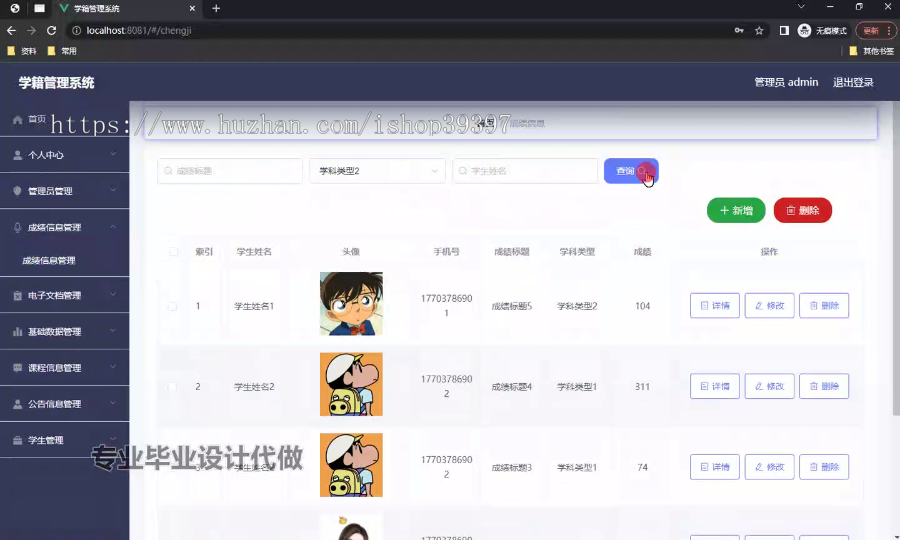Collapse 成绩信息管理 sidebar menu

(x=64, y=227)
